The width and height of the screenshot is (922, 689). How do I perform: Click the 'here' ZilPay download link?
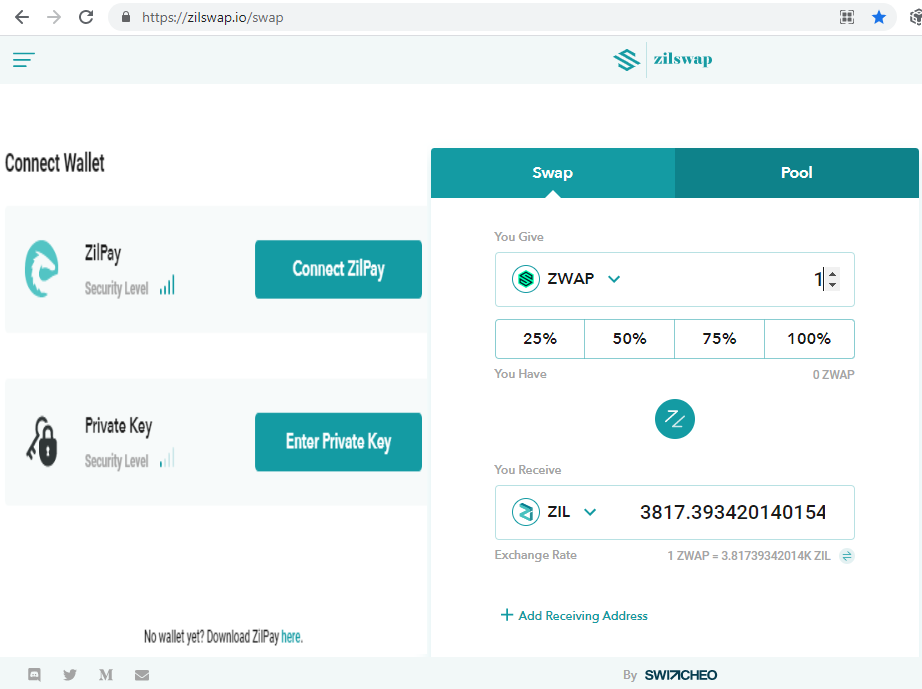pyautogui.click(x=291, y=637)
